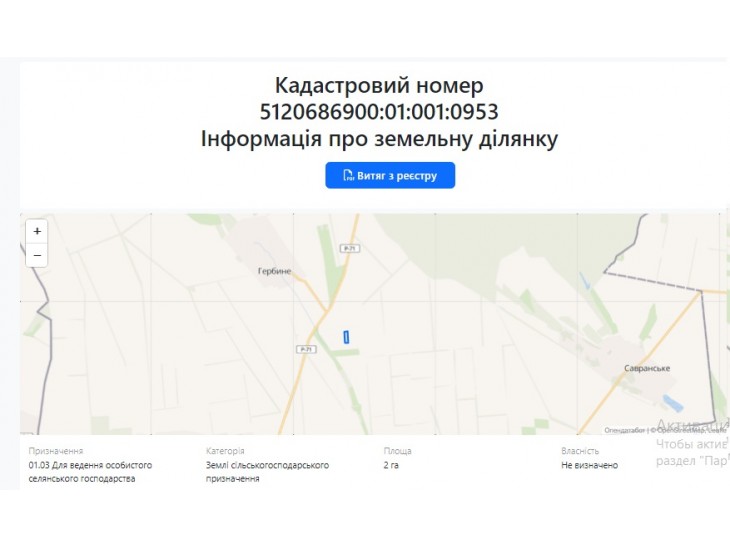This screenshot has height=547, width=730.
Task: Click the value '01.03 Для ведення особистого'
Action: [90, 465]
